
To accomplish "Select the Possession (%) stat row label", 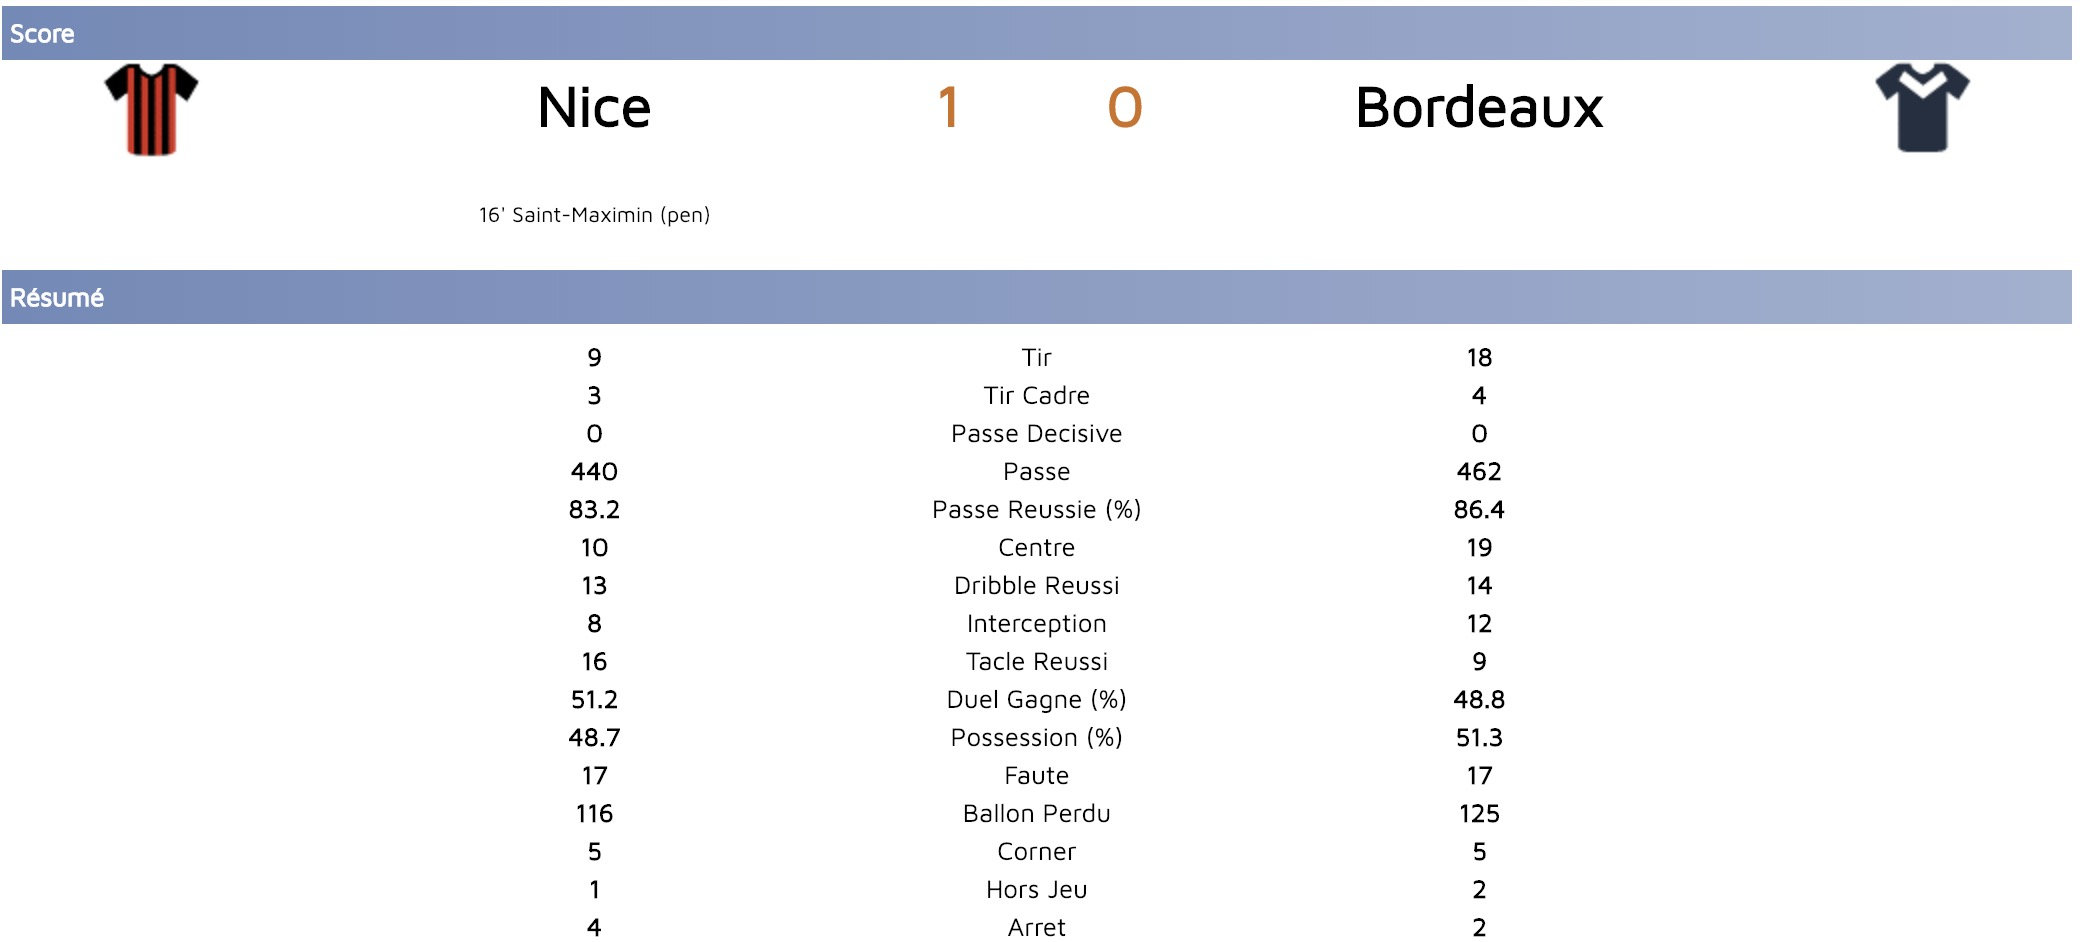I will 1036,738.
